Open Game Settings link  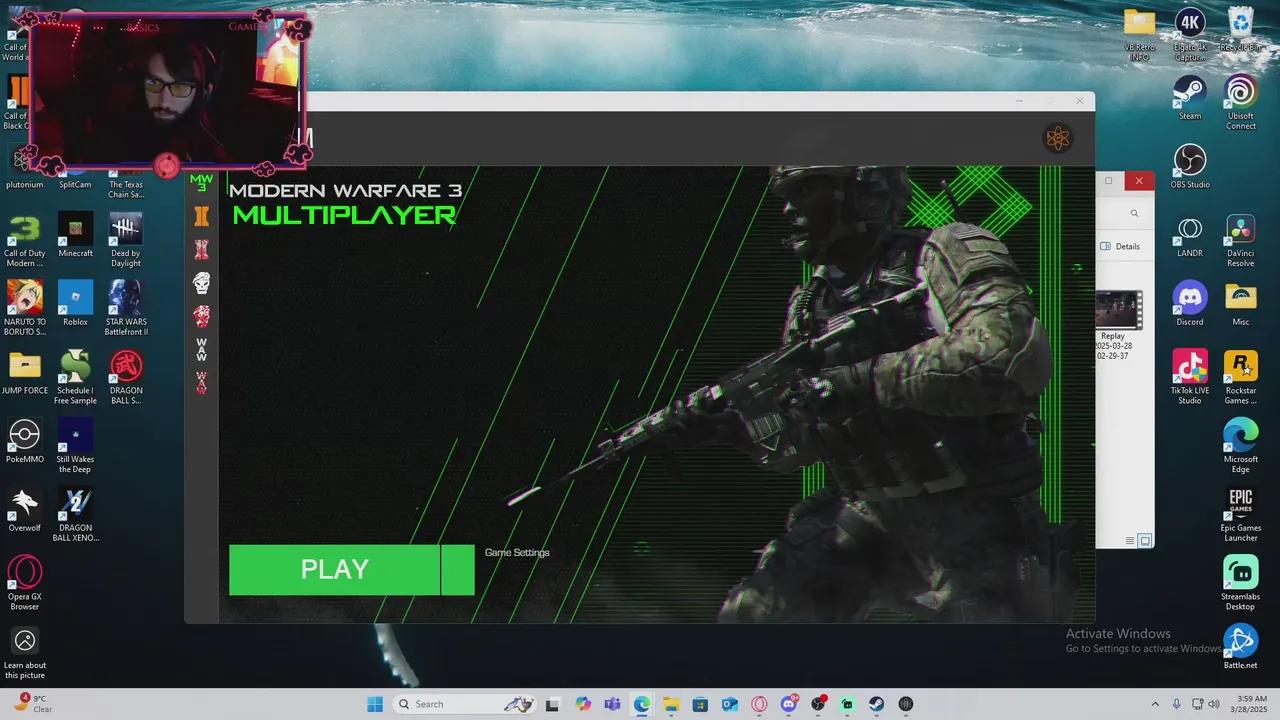[517, 552]
